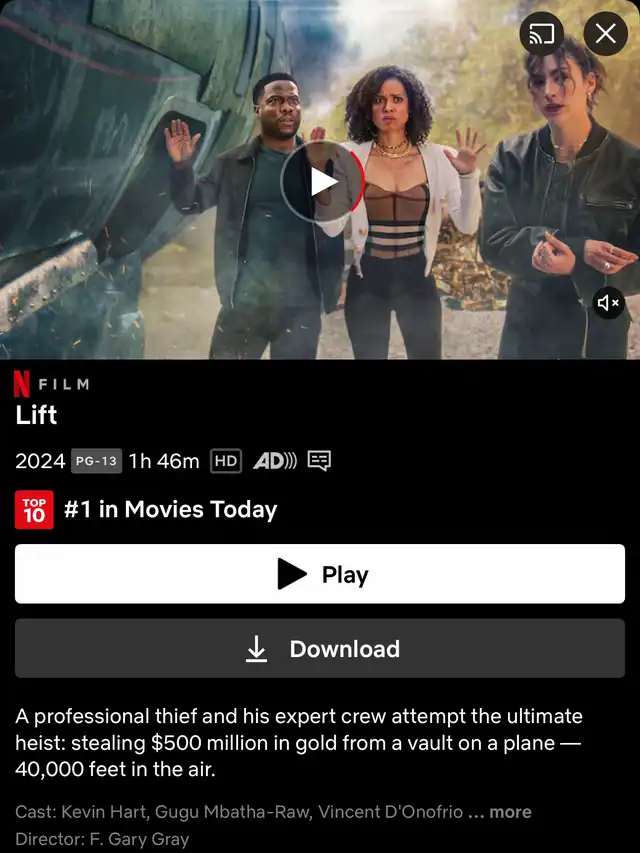Toggle the muted speaker icon
The width and height of the screenshot is (640, 853).
point(608,302)
